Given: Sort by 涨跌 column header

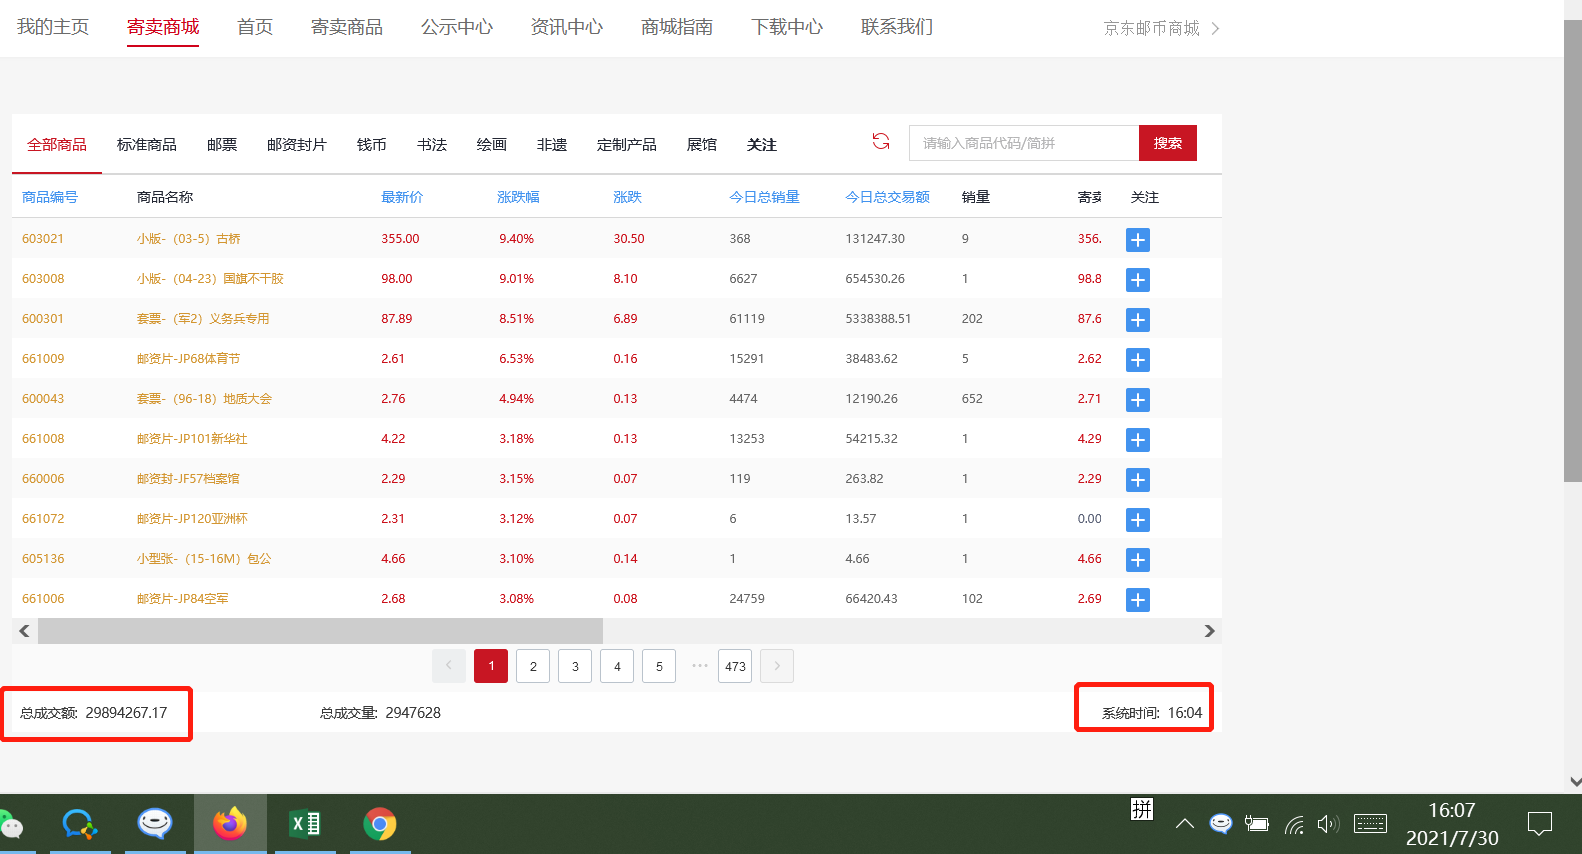Looking at the screenshot, I should 627,197.
